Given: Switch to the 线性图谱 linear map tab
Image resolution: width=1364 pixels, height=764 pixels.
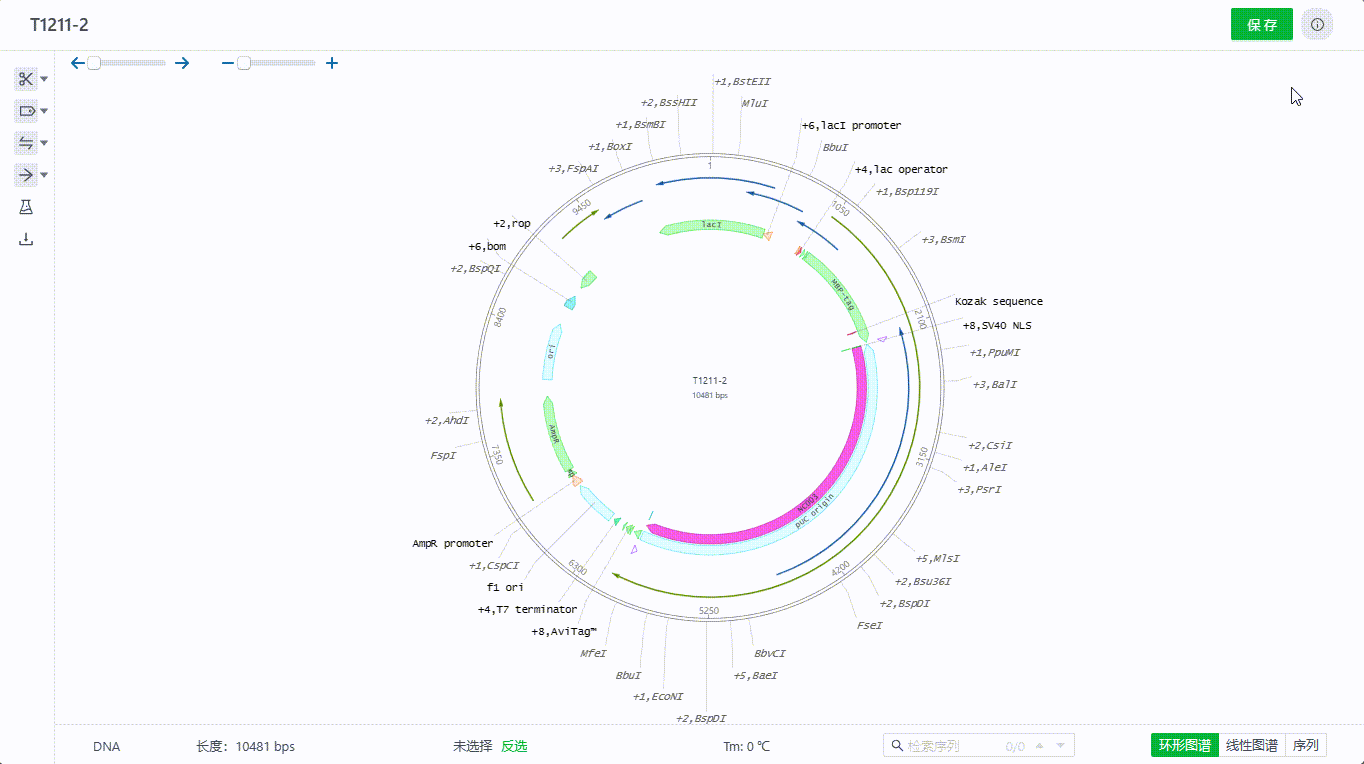Looking at the screenshot, I should pos(1251,745).
